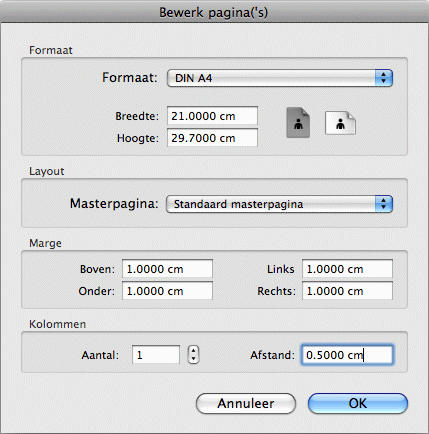Click blue arrows on Standaard masterpagina popup
Viewport: 429px width, 434px height.
384,204
